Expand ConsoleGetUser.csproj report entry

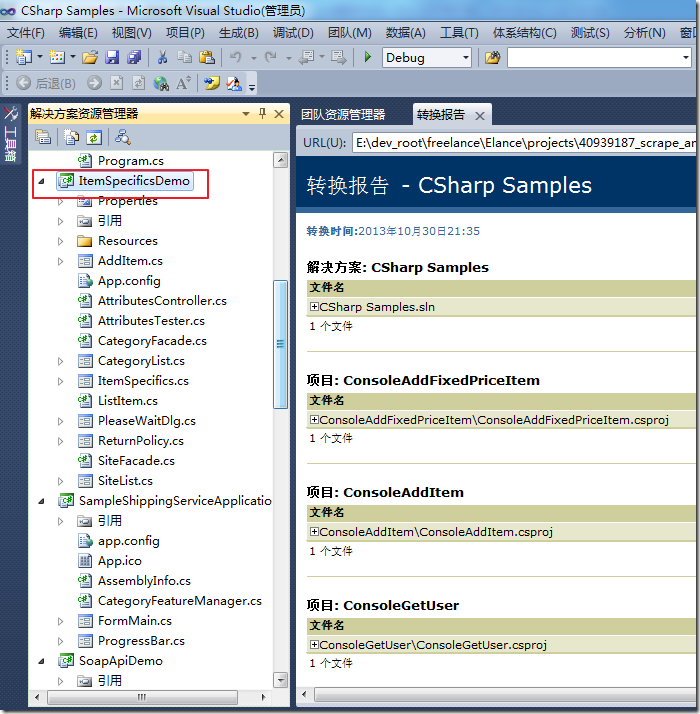tap(314, 644)
